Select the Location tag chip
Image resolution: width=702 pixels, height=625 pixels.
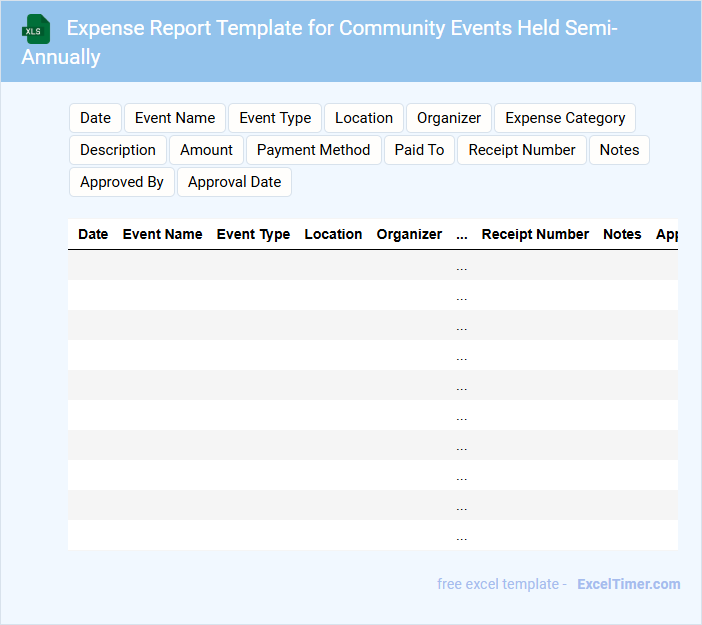(364, 118)
